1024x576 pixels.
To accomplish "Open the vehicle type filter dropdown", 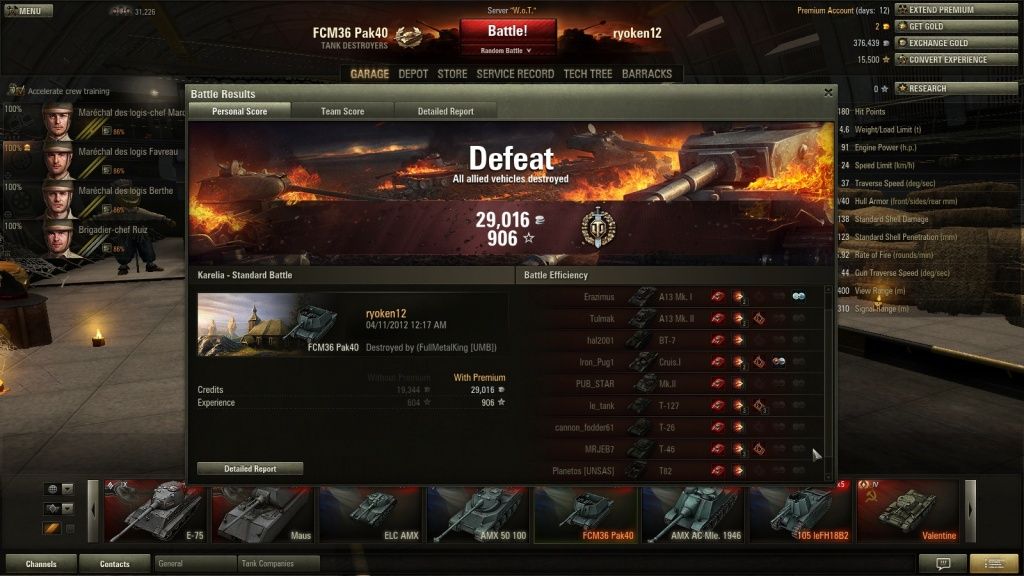I will point(59,508).
